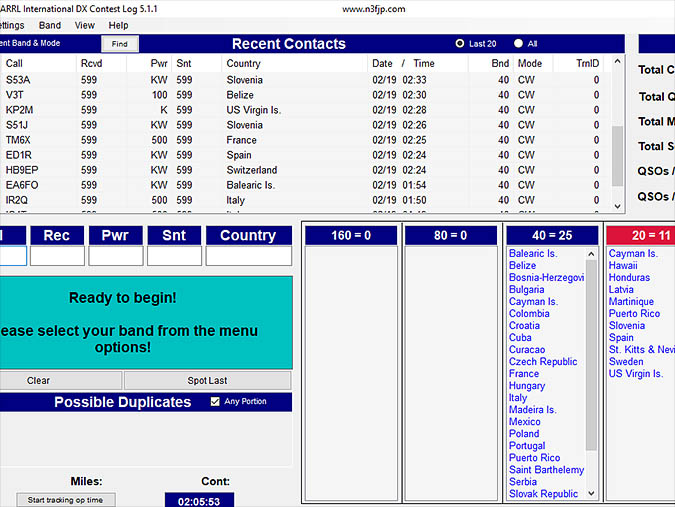
Task: Toggle the Any Portion checkbox
Action: click(215, 402)
